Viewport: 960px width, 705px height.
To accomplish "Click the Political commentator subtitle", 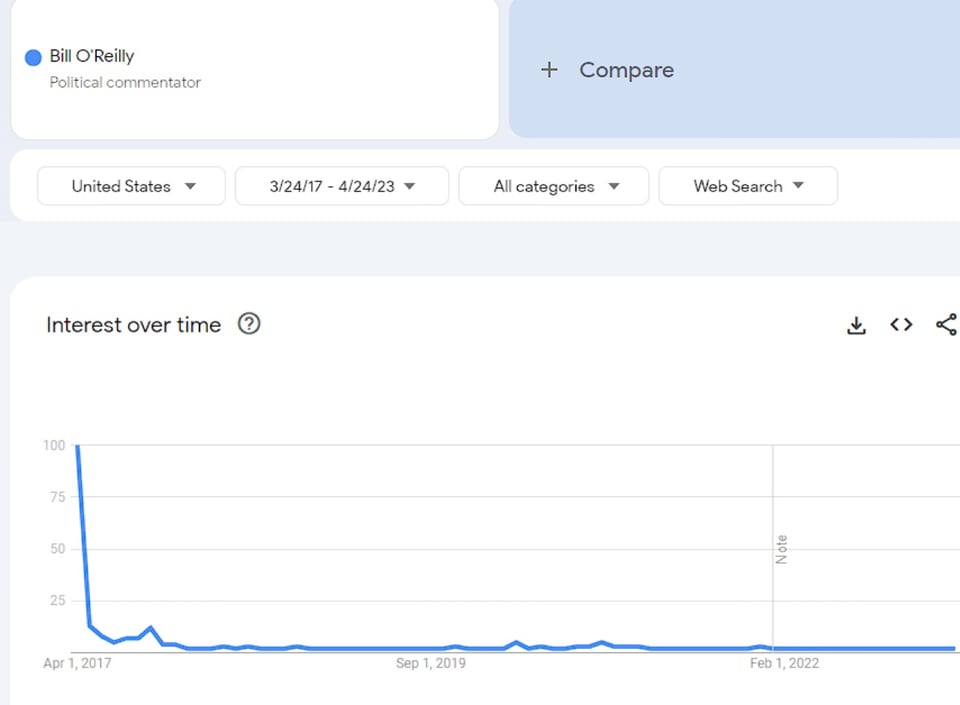I will (x=125, y=82).
